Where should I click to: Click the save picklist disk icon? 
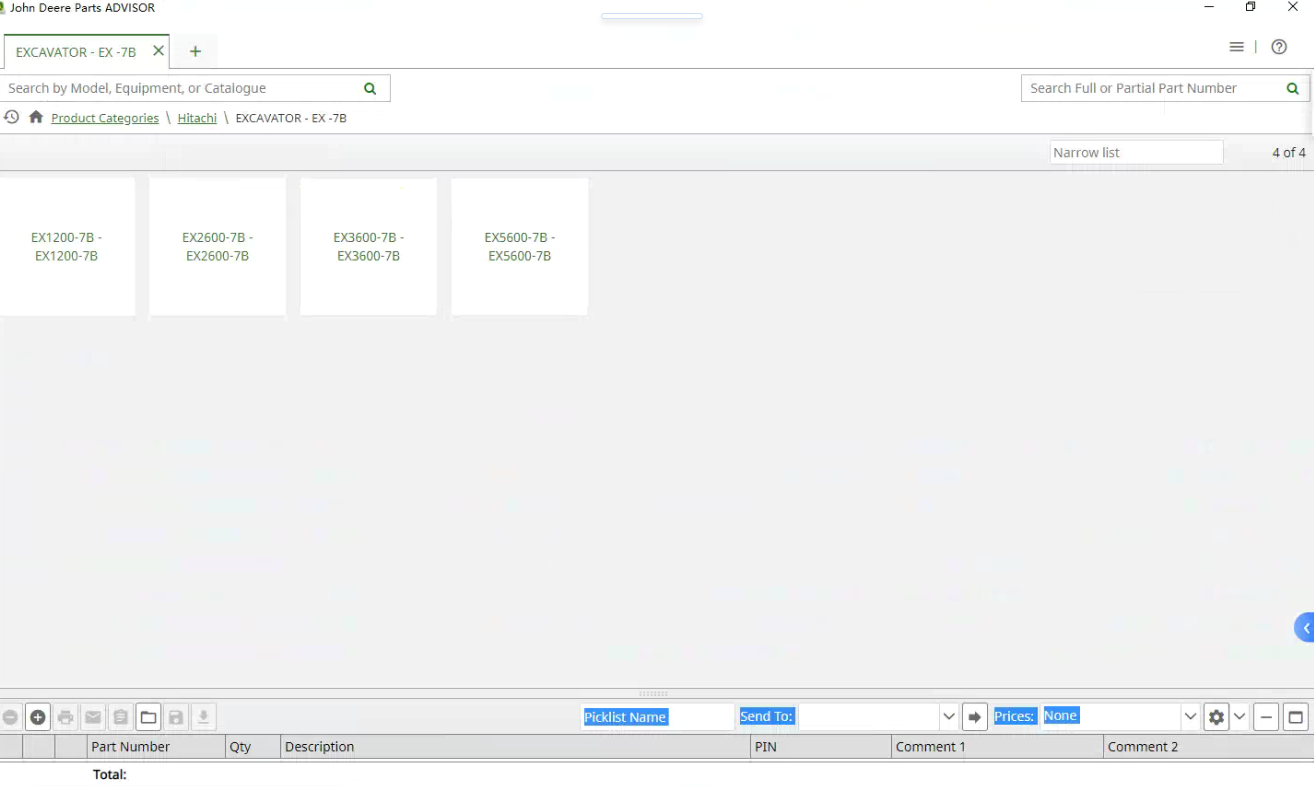point(176,717)
